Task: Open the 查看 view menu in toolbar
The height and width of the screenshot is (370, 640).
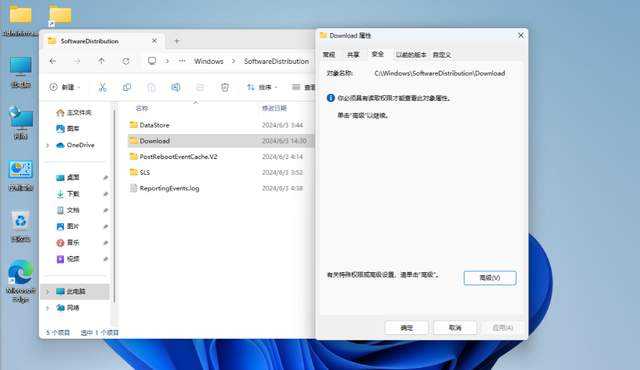Action: [x=304, y=87]
